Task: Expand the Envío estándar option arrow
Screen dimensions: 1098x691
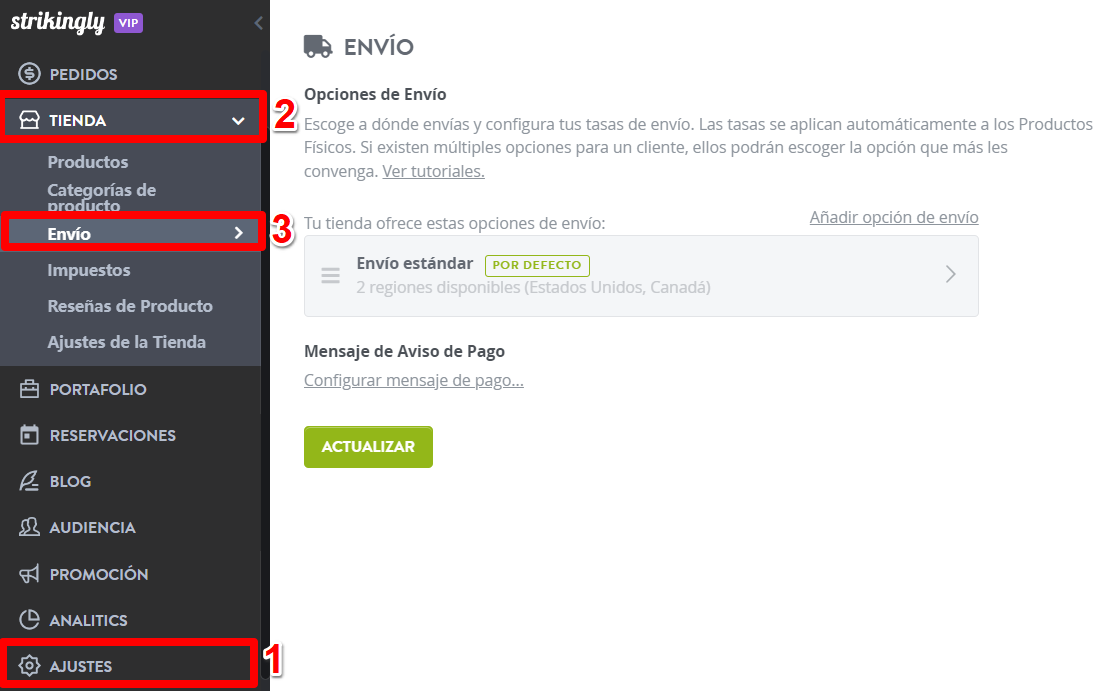Action: pos(950,274)
